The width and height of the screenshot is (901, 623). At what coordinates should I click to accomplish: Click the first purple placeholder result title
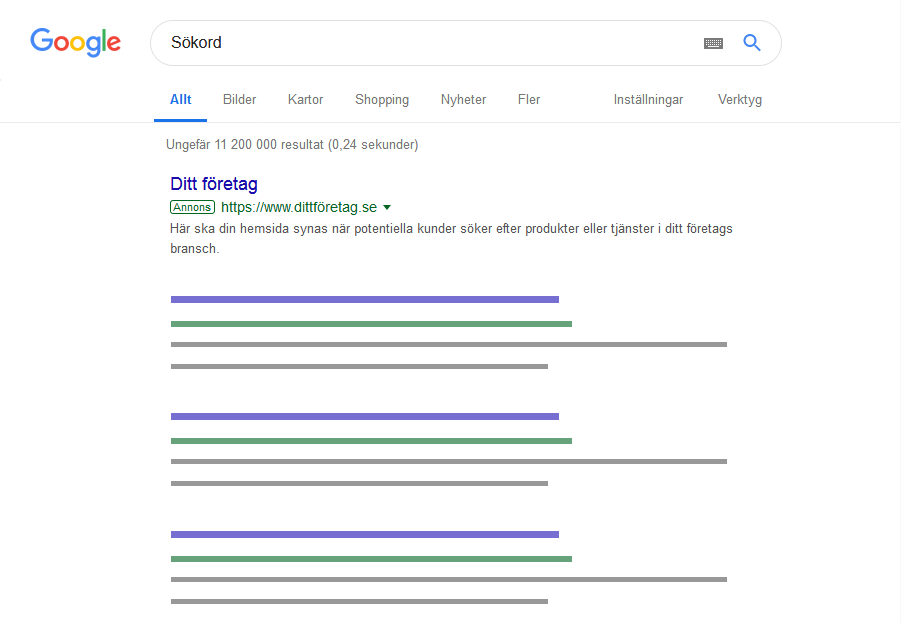point(365,299)
